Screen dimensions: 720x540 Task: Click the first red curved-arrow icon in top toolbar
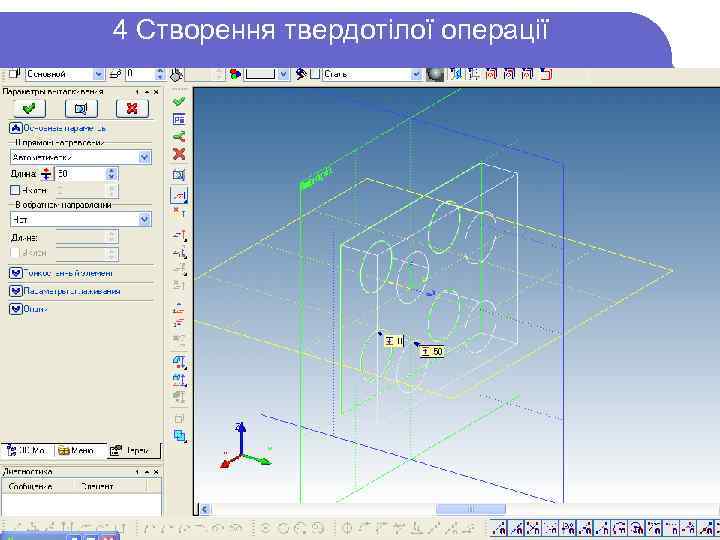491,74
